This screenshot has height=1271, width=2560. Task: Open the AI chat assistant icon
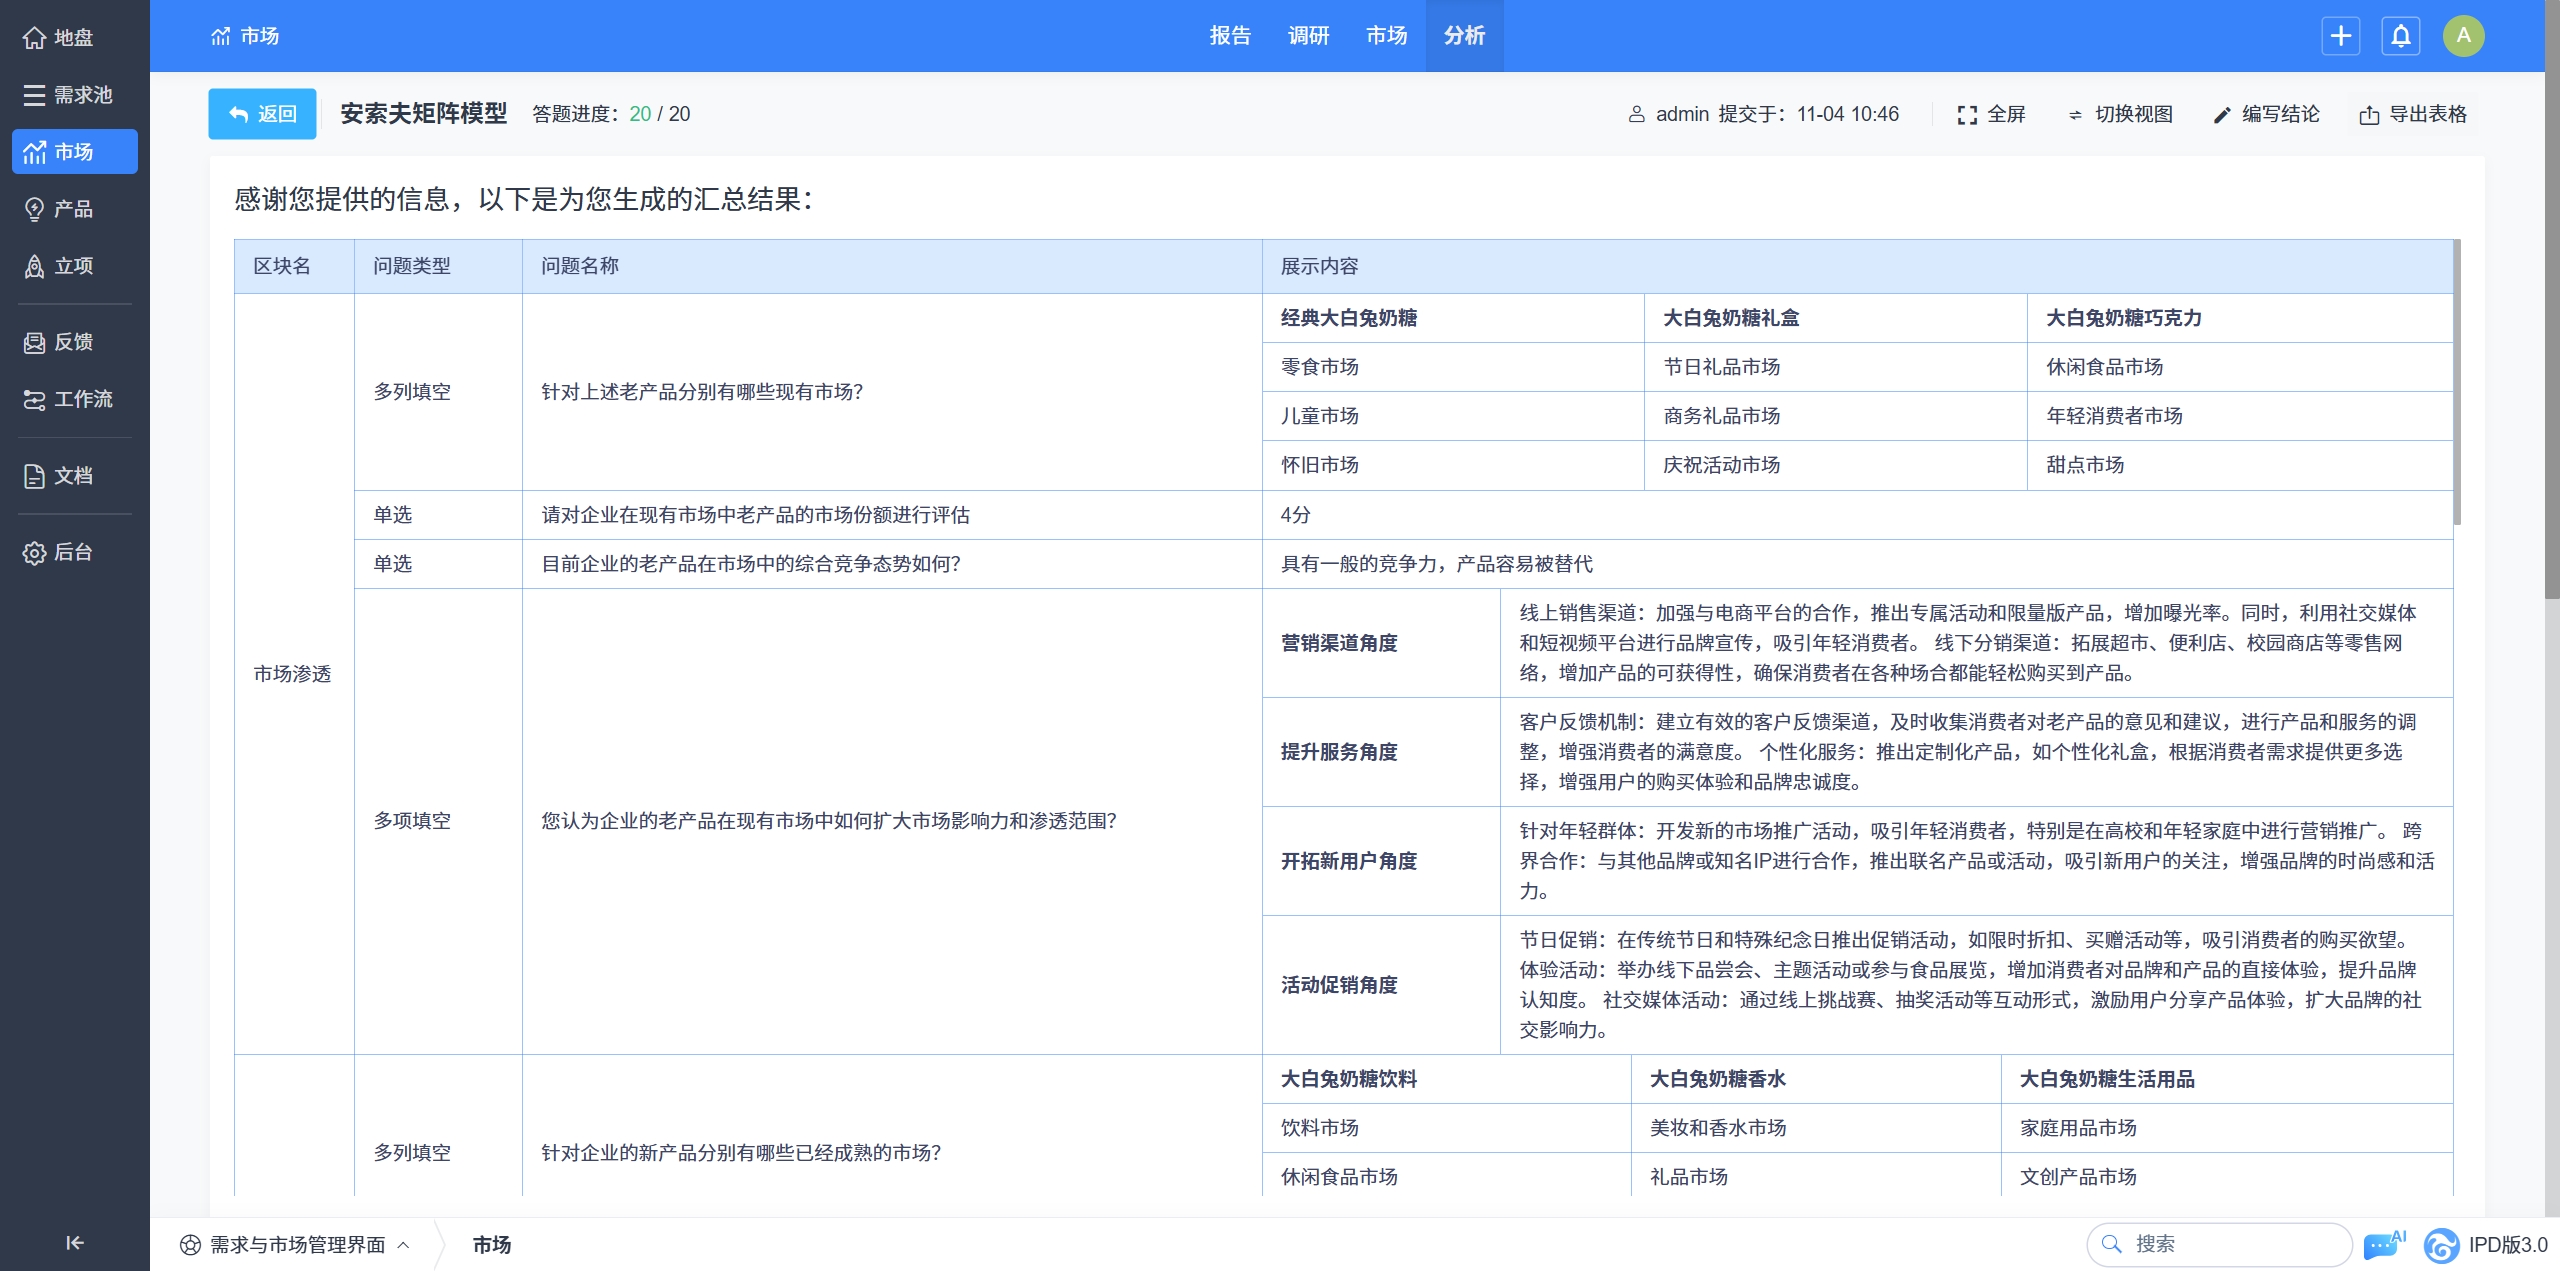click(x=2384, y=1245)
